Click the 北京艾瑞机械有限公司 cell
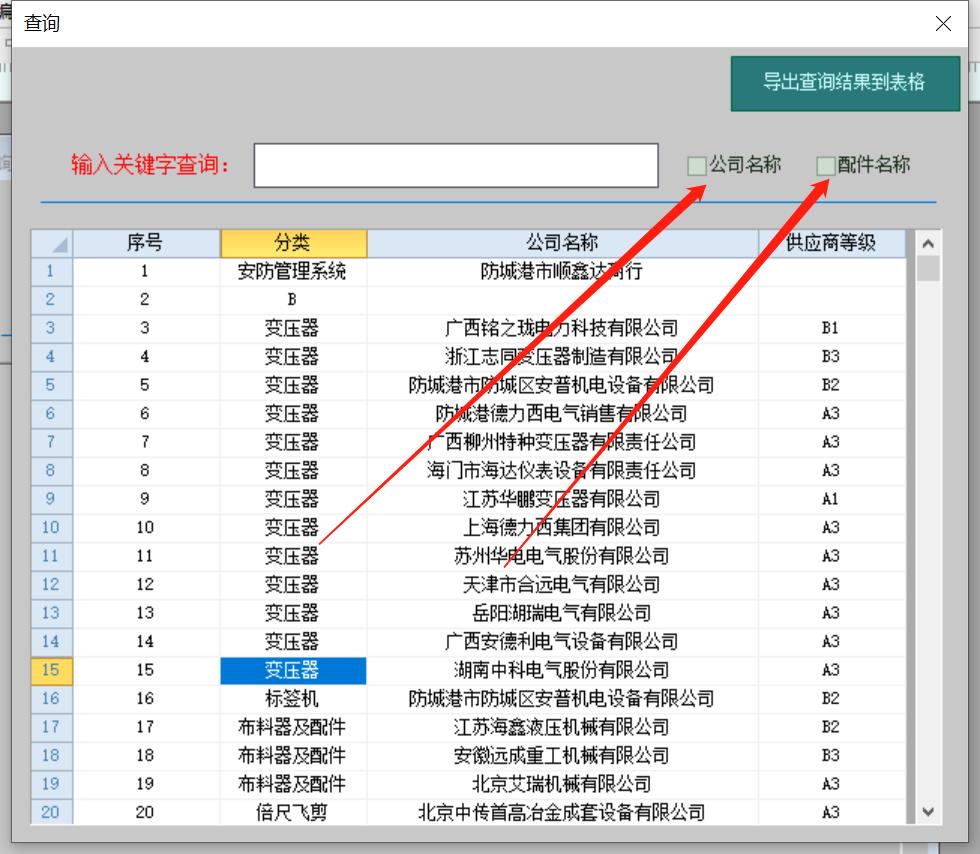This screenshot has width=980, height=854. click(x=562, y=784)
